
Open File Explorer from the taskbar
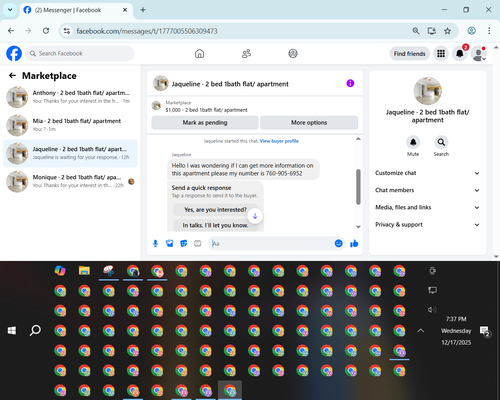(x=84, y=271)
